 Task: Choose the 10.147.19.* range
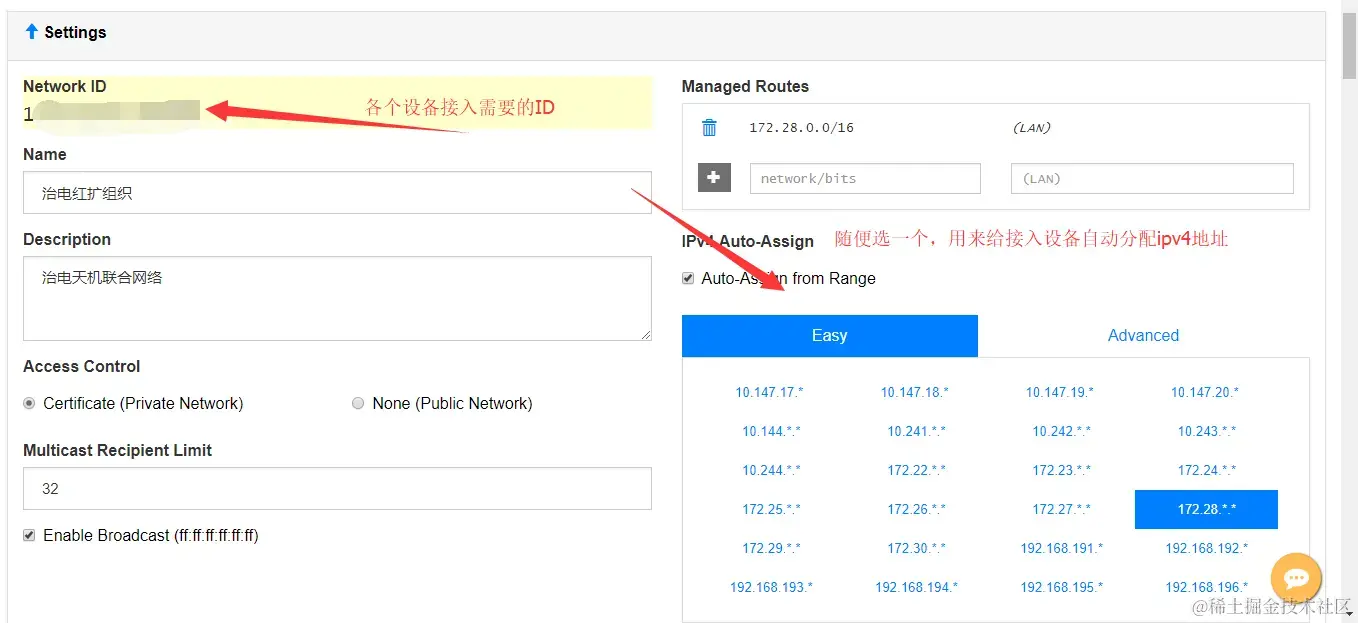click(1060, 392)
